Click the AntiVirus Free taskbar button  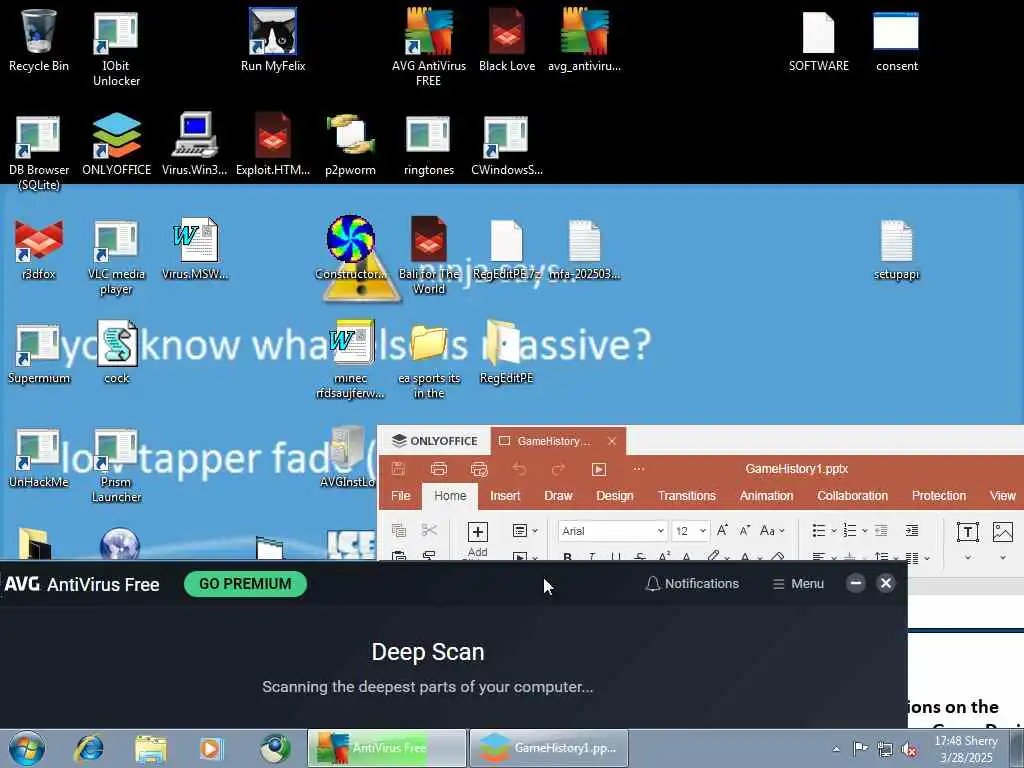387,748
